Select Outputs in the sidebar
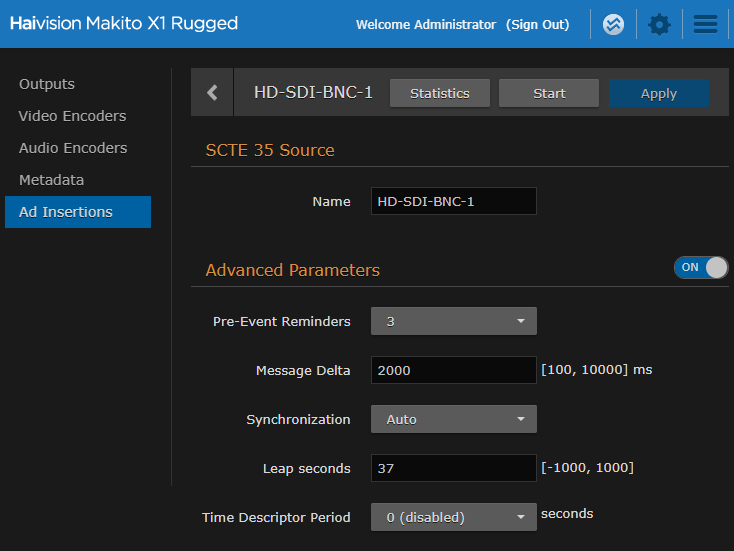Screen dimensions: 734x551 coord(47,84)
